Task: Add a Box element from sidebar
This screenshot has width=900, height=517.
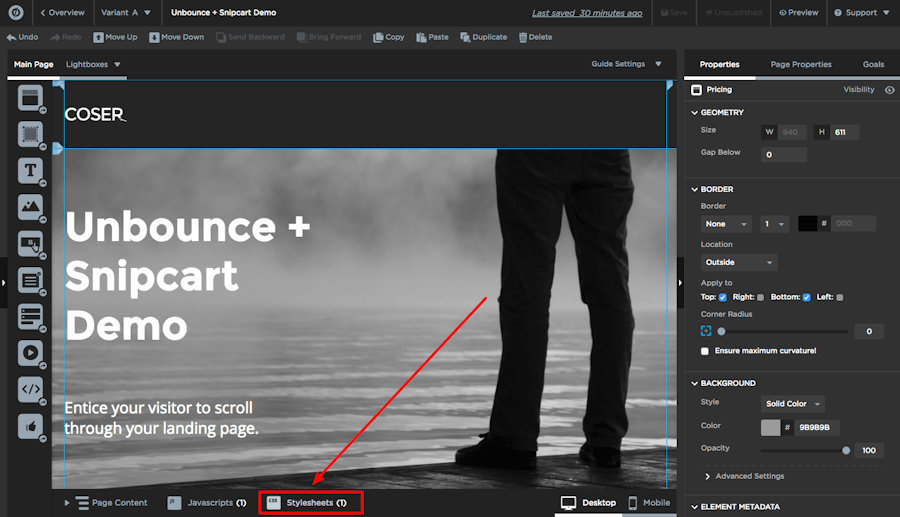Action: (30, 134)
